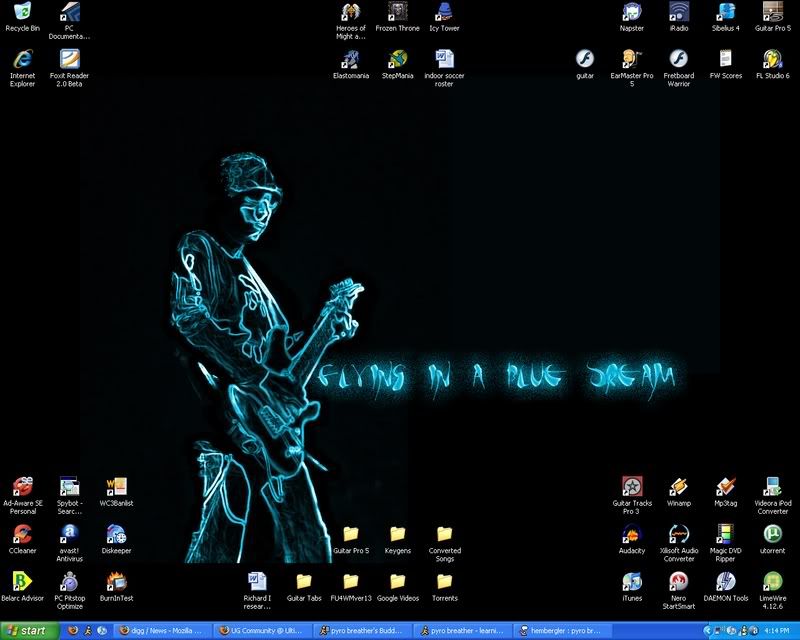This screenshot has height=640, width=800.
Task: Select Videora iPod Converter icon
Action: tap(772, 487)
